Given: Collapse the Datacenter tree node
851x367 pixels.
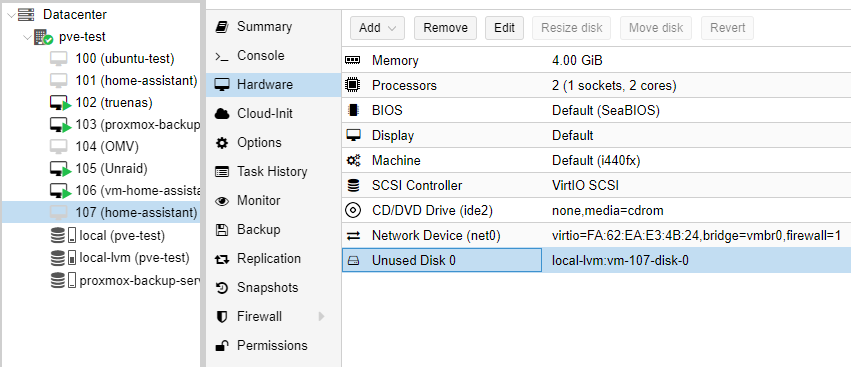Looking at the screenshot, I should pos(11,15).
